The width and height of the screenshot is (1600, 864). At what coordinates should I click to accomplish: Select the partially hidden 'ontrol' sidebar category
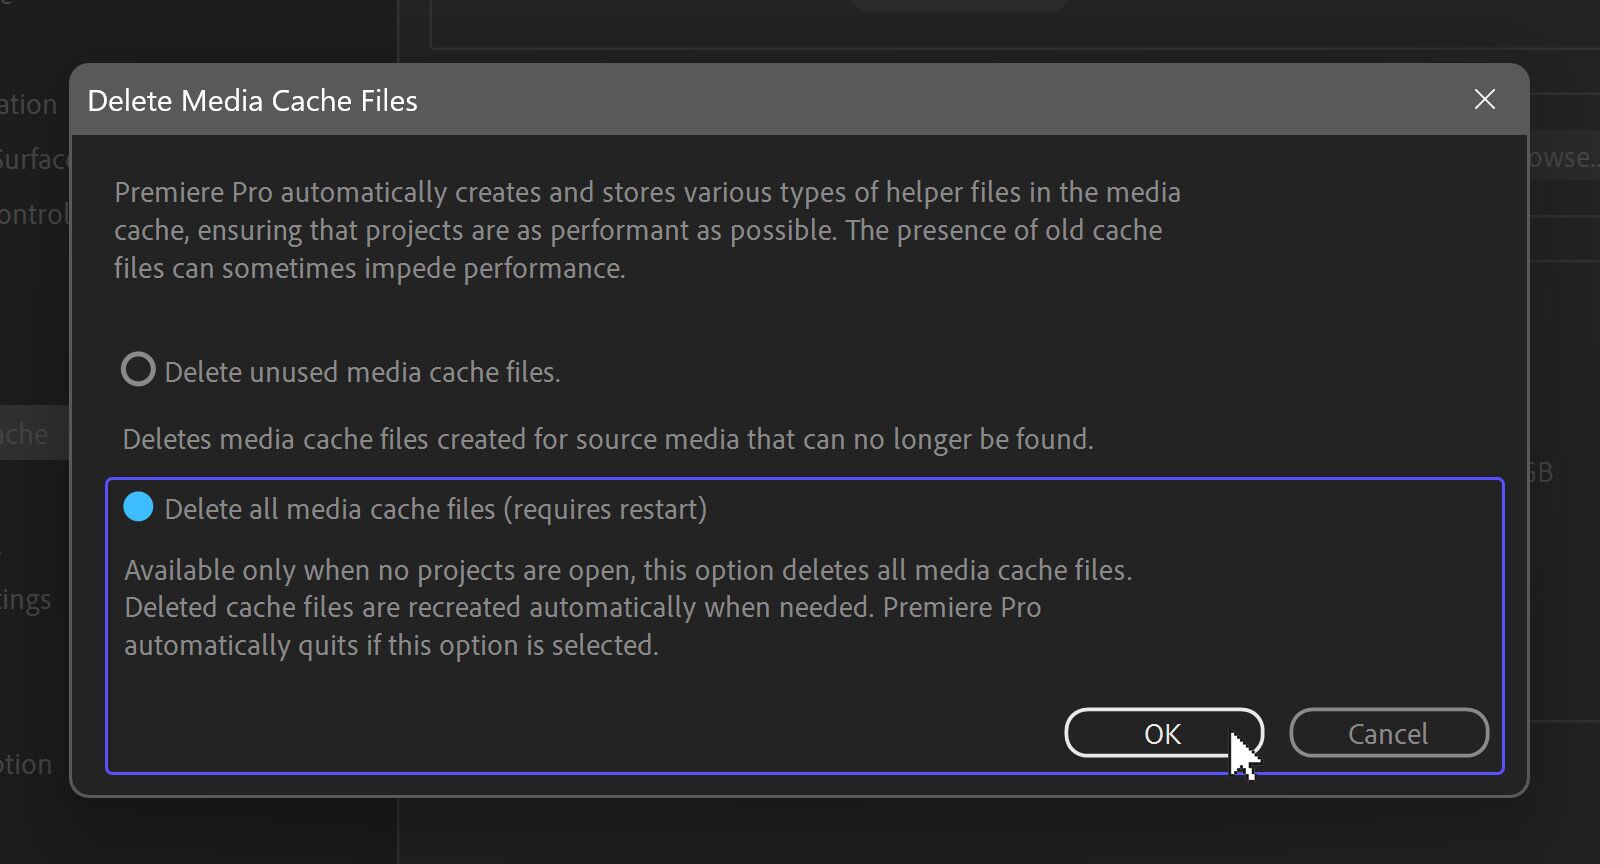pyautogui.click(x=34, y=214)
